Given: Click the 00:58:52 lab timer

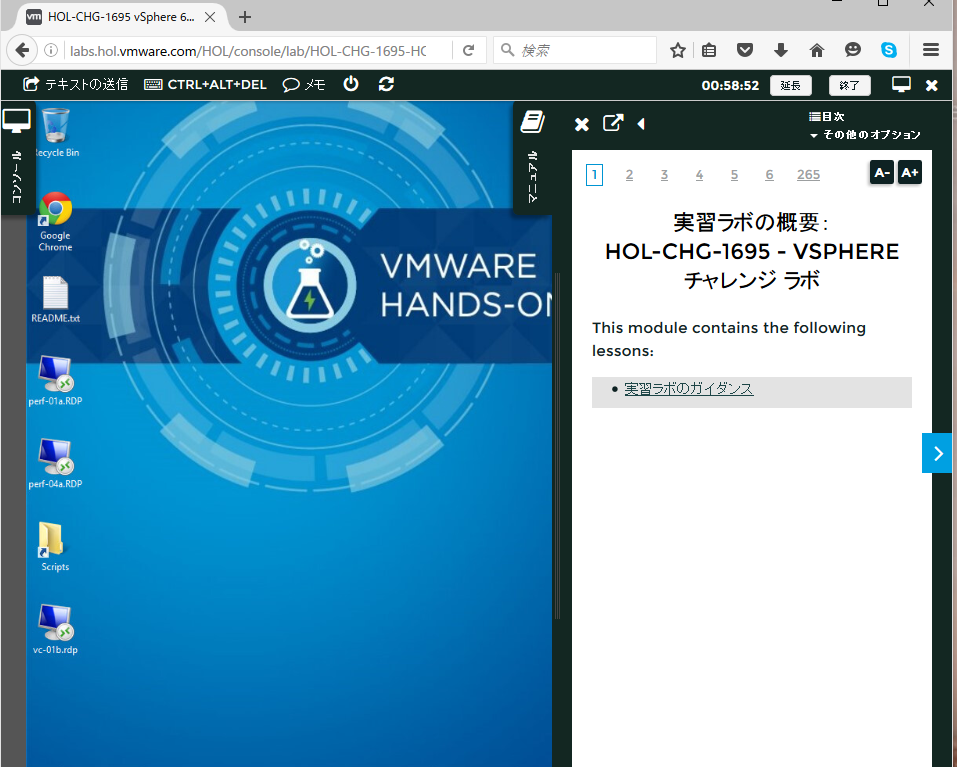Looking at the screenshot, I should 730,85.
